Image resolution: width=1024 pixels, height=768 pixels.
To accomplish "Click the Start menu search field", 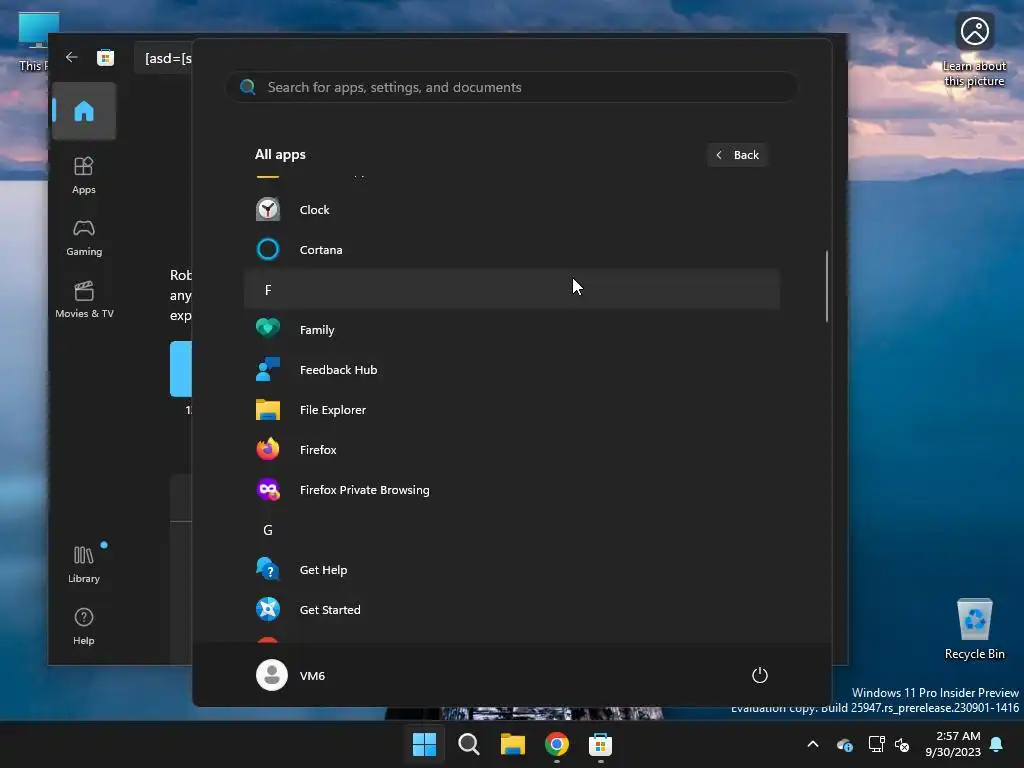I will coord(511,87).
